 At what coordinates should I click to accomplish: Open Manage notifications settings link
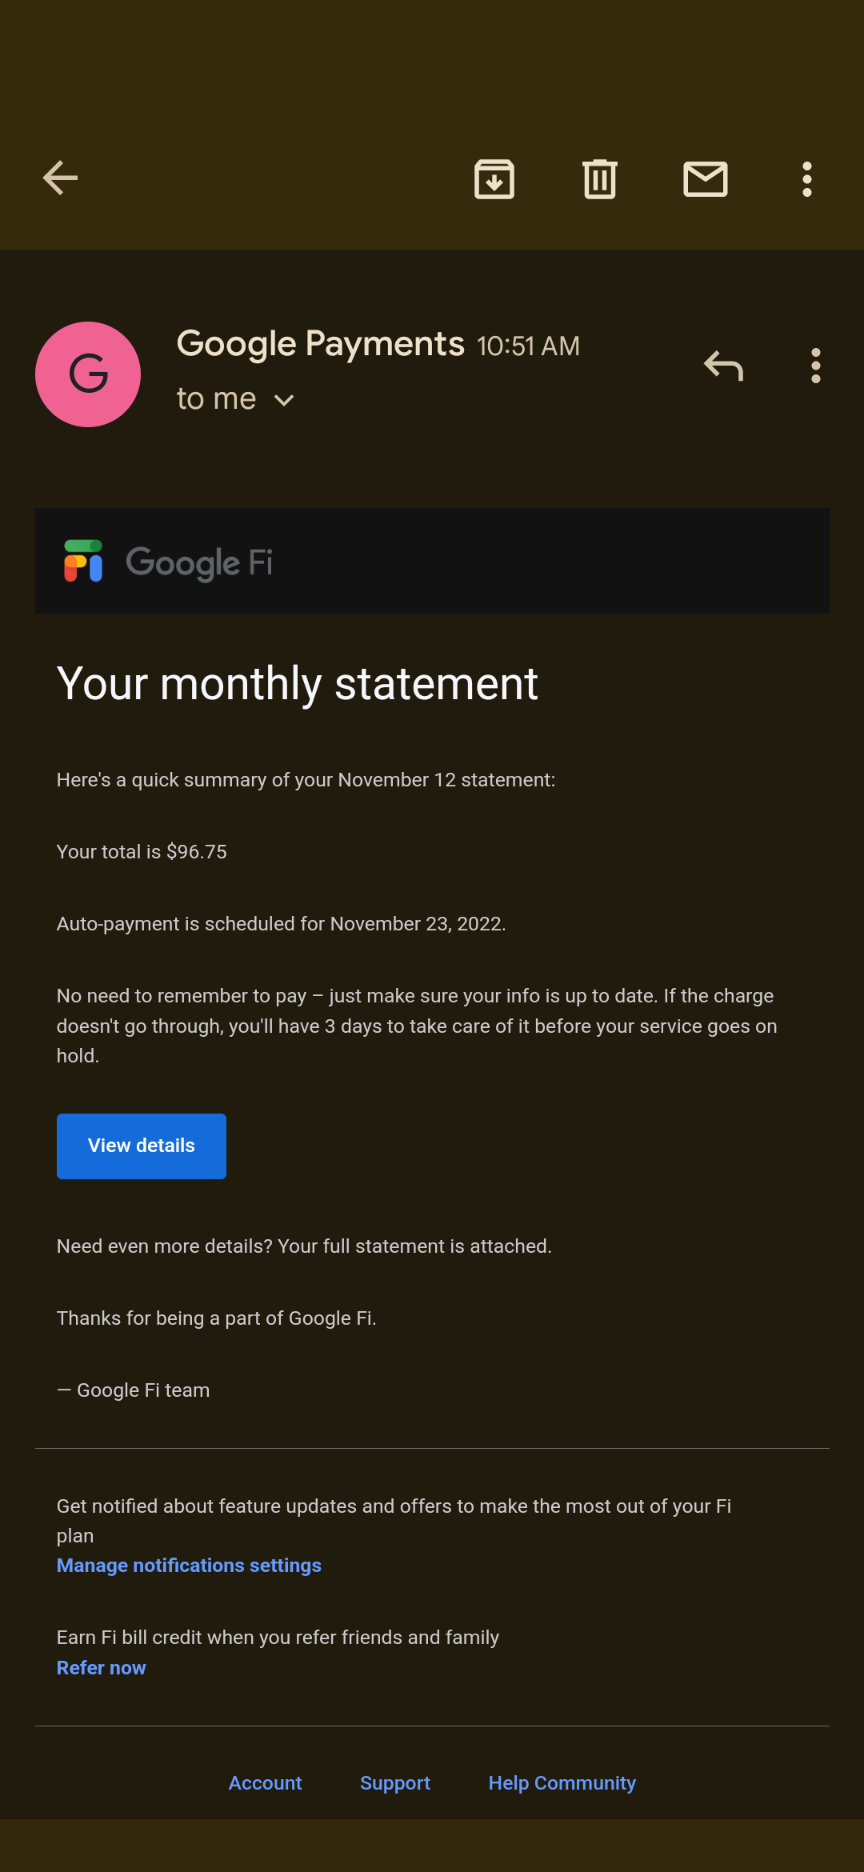point(189,1565)
